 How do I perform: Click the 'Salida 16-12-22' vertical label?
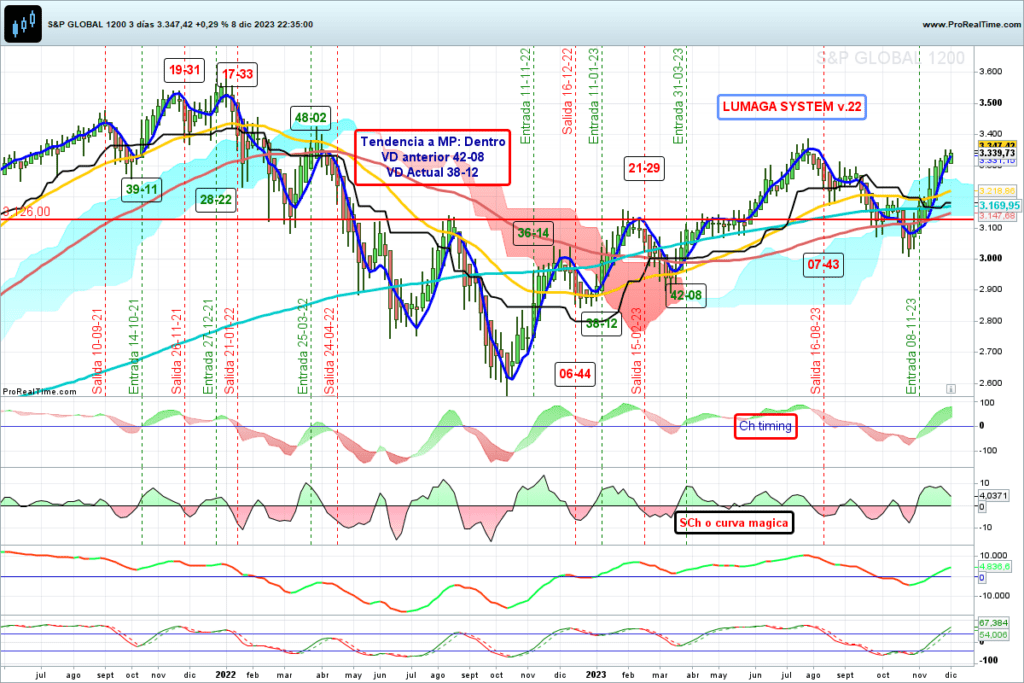(568, 91)
